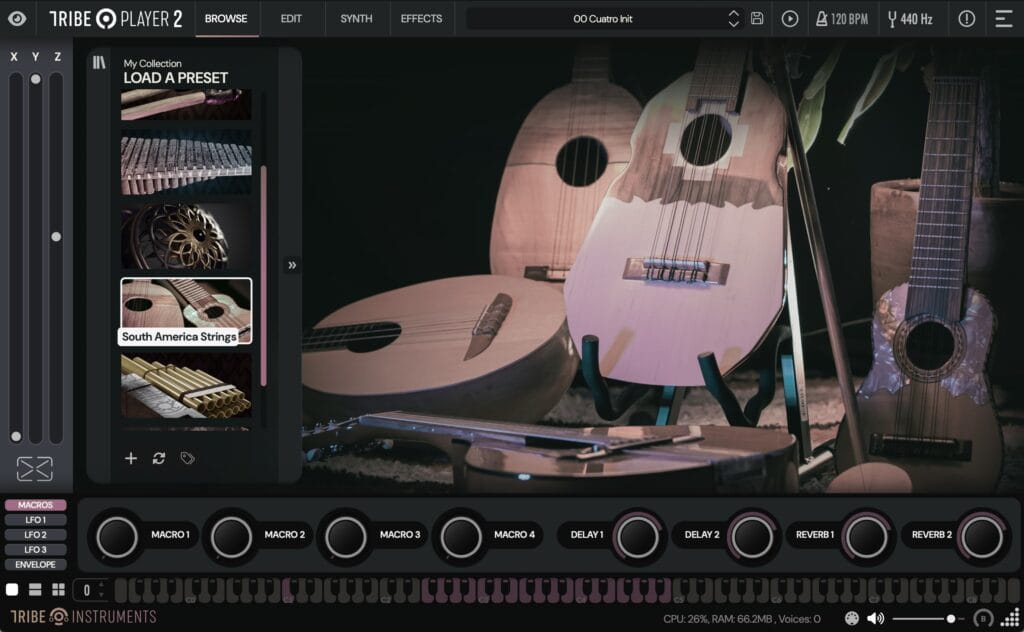
Task: Click the CPU and RAM status text
Action: pos(742,618)
